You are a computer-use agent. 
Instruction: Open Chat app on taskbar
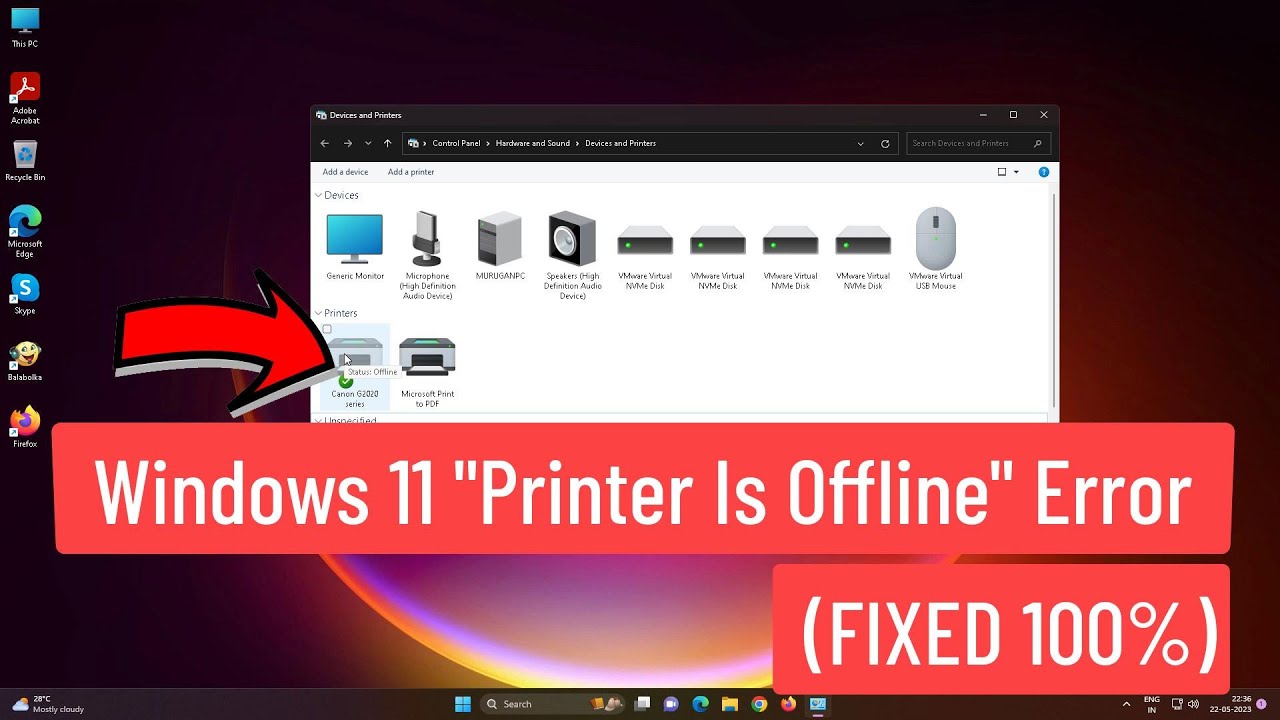click(671, 704)
